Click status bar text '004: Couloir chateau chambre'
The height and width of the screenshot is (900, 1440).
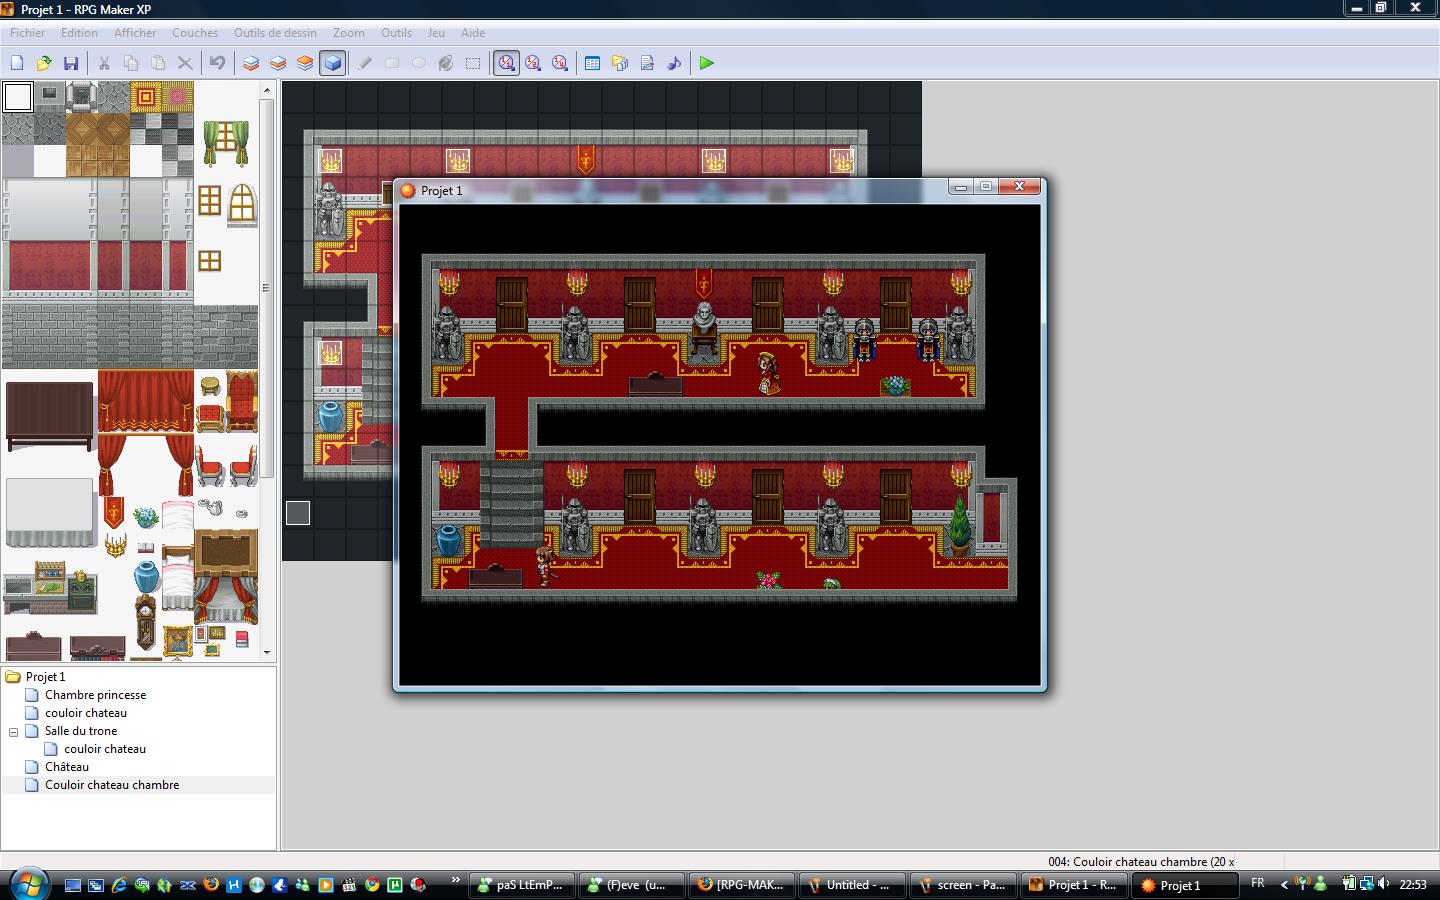pyautogui.click(x=1140, y=862)
